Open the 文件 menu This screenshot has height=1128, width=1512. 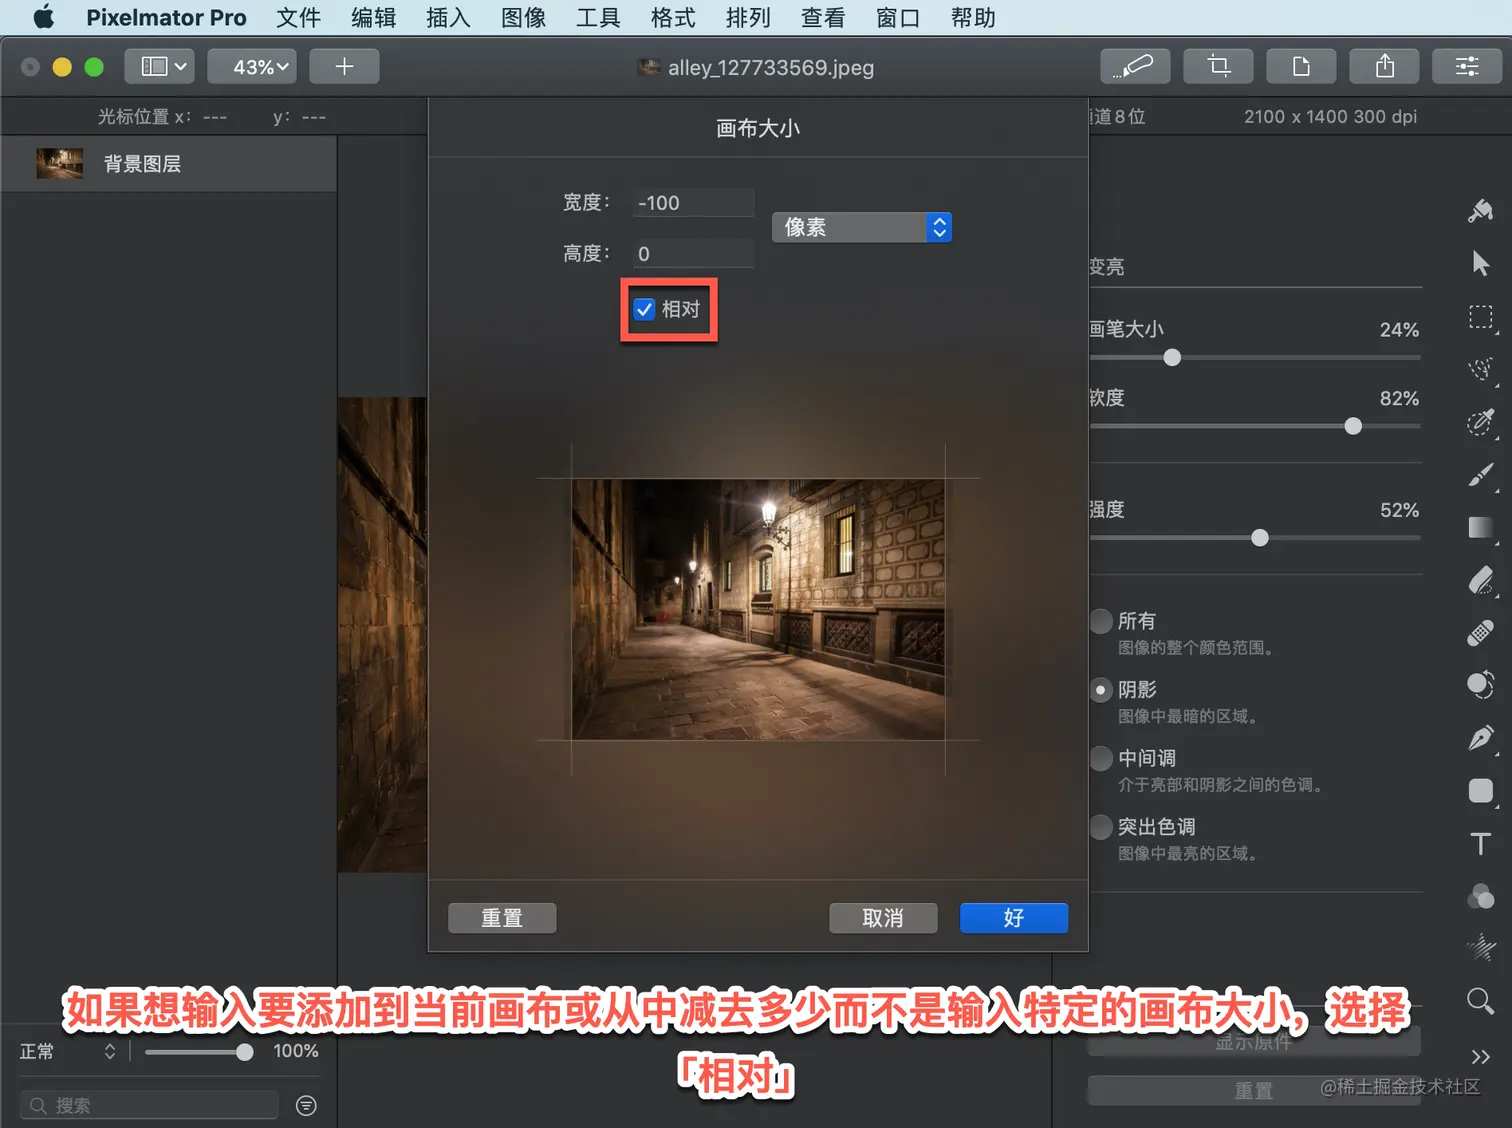click(298, 17)
